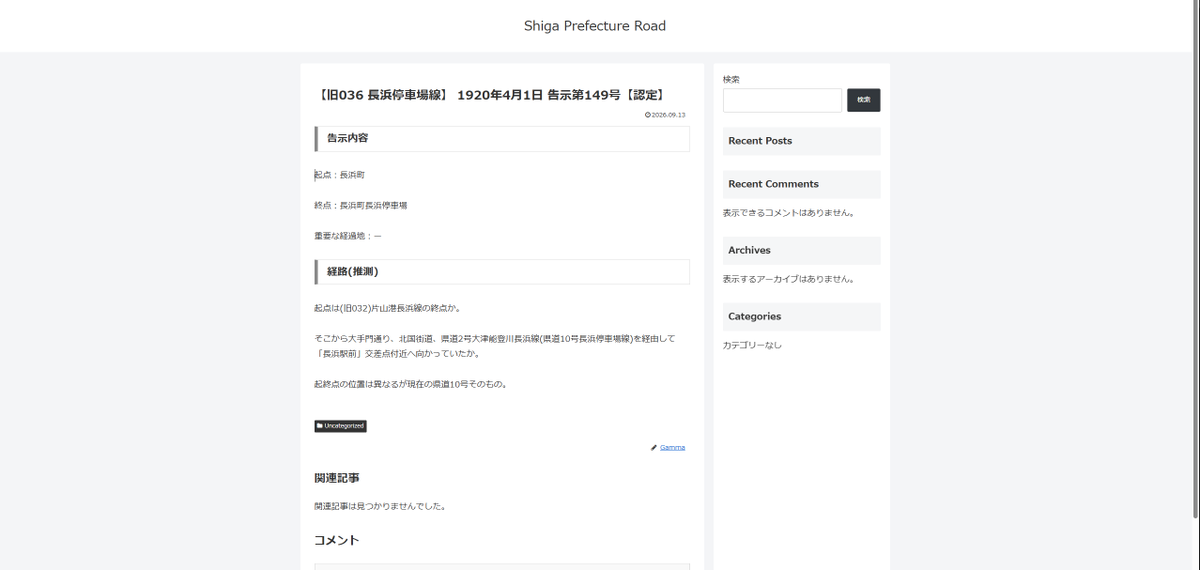Open the Uncategorized category tag
1200x570 pixels.
(x=341, y=426)
